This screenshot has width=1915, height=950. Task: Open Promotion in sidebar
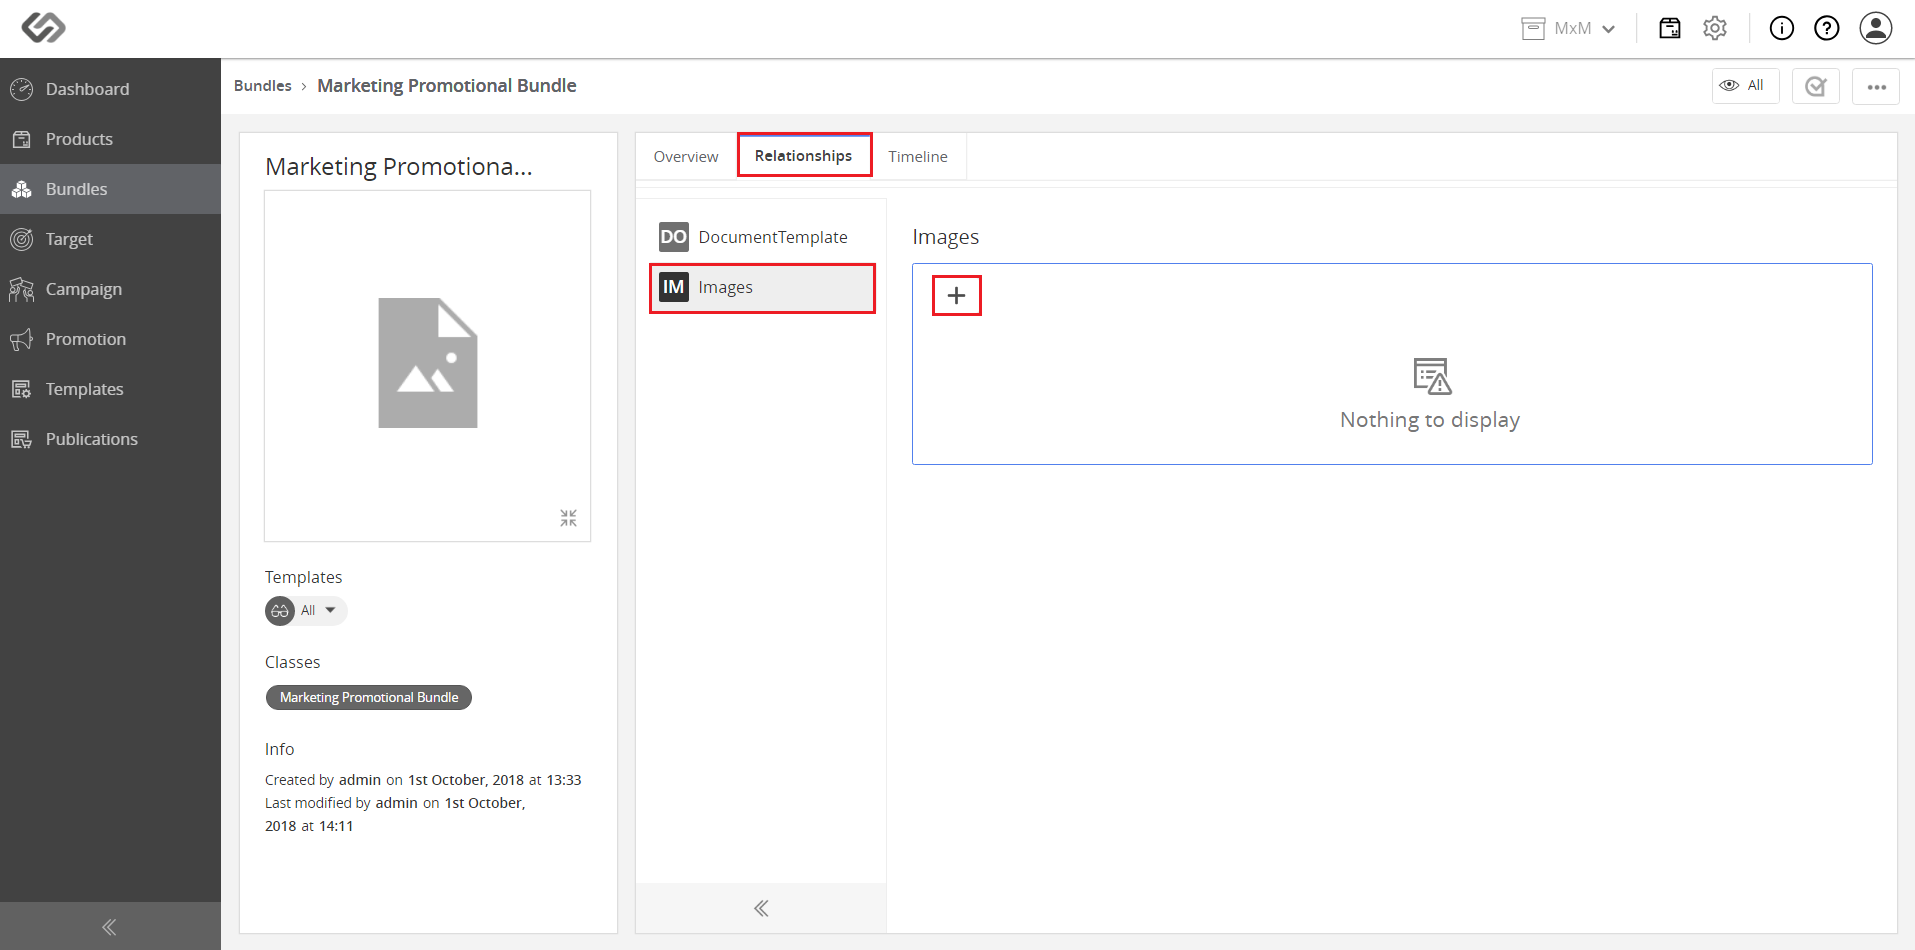pos(110,339)
